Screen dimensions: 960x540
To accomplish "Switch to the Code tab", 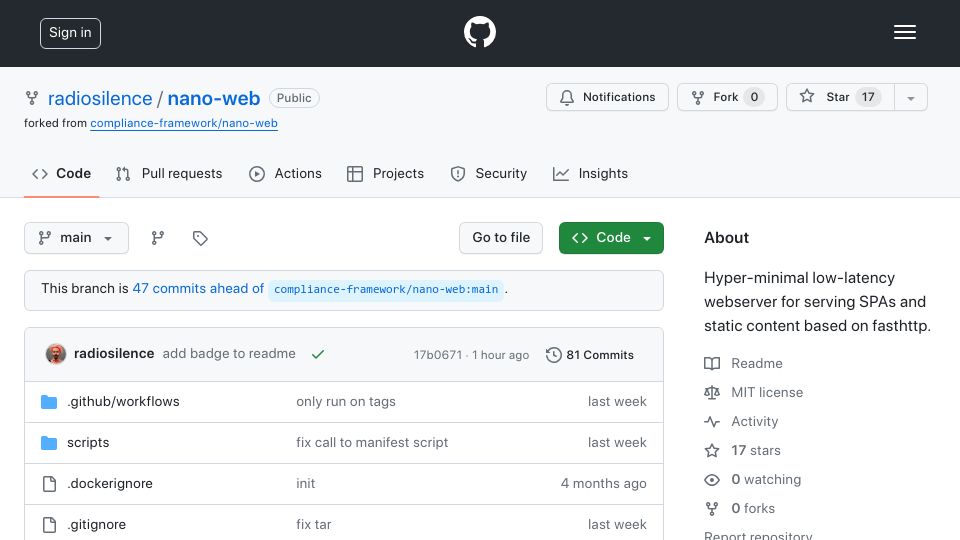I will (61, 174).
